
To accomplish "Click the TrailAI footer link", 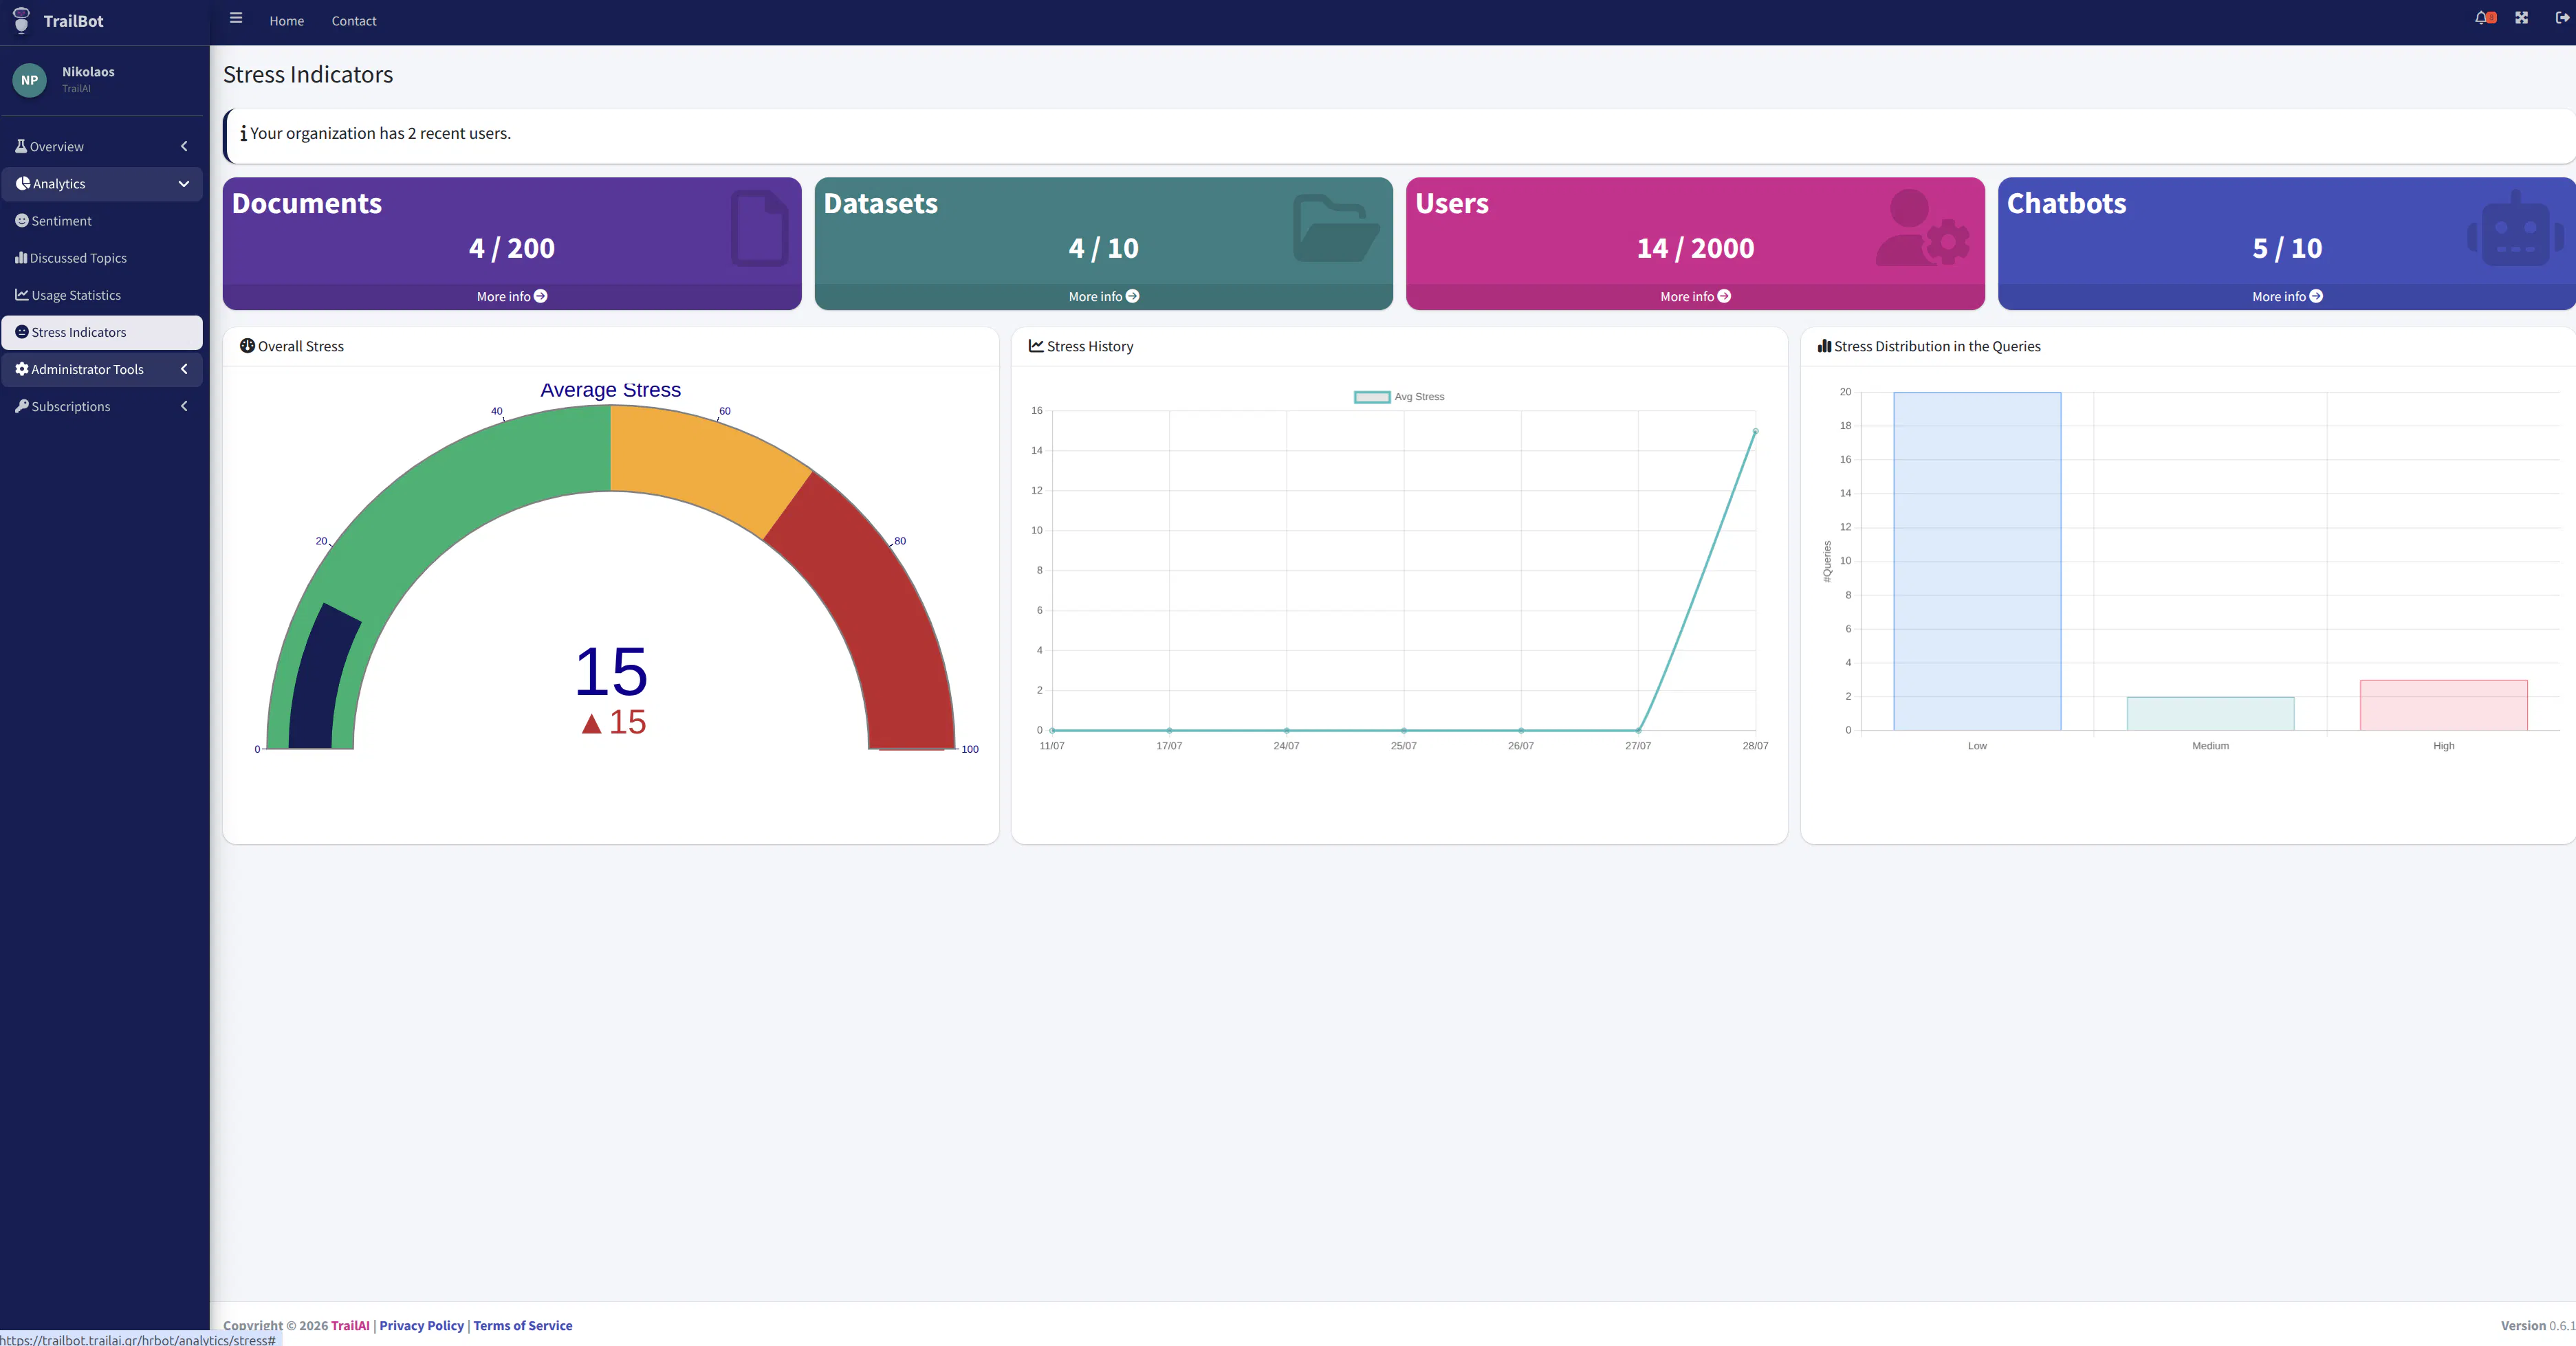I will [350, 1325].
